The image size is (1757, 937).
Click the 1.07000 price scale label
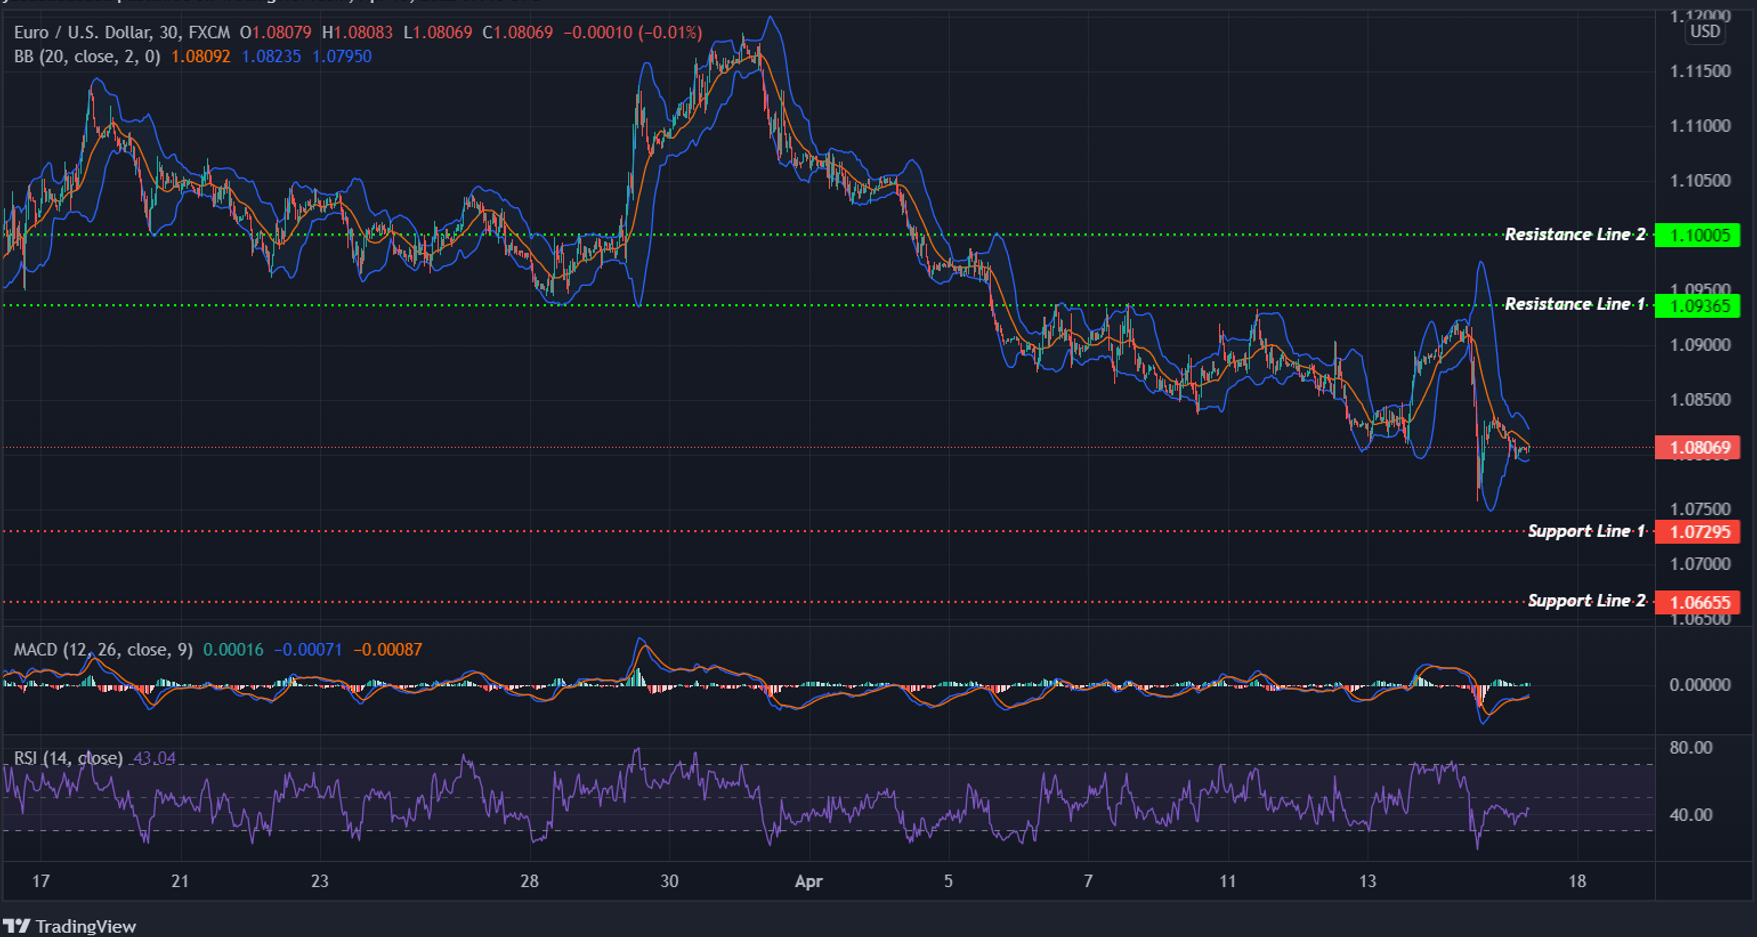(1700, 564)
